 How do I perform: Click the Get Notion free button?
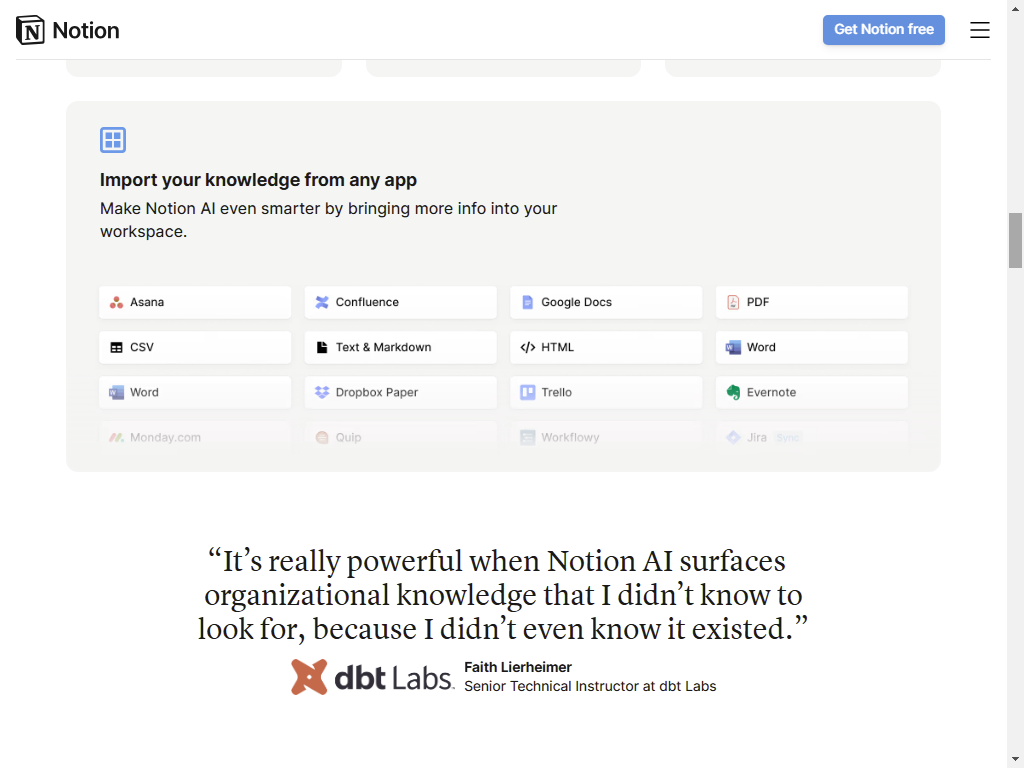tap(884, 29)
